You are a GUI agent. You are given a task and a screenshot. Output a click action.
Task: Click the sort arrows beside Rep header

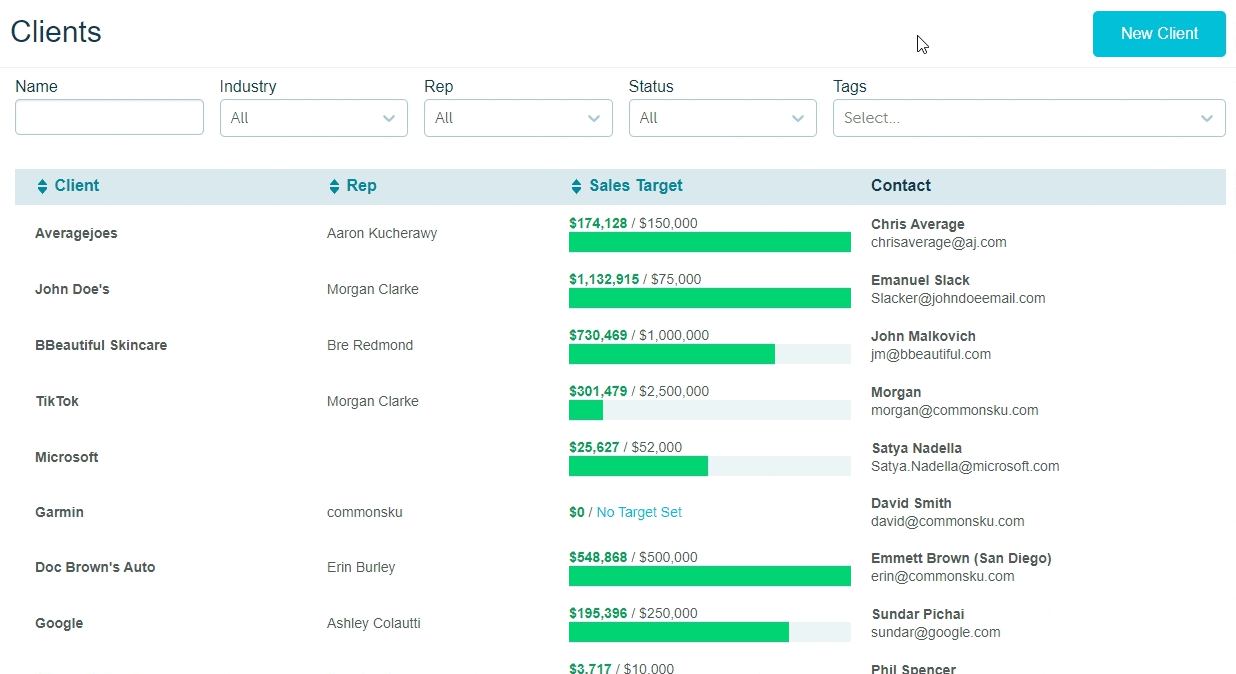[x=334, y=186]
